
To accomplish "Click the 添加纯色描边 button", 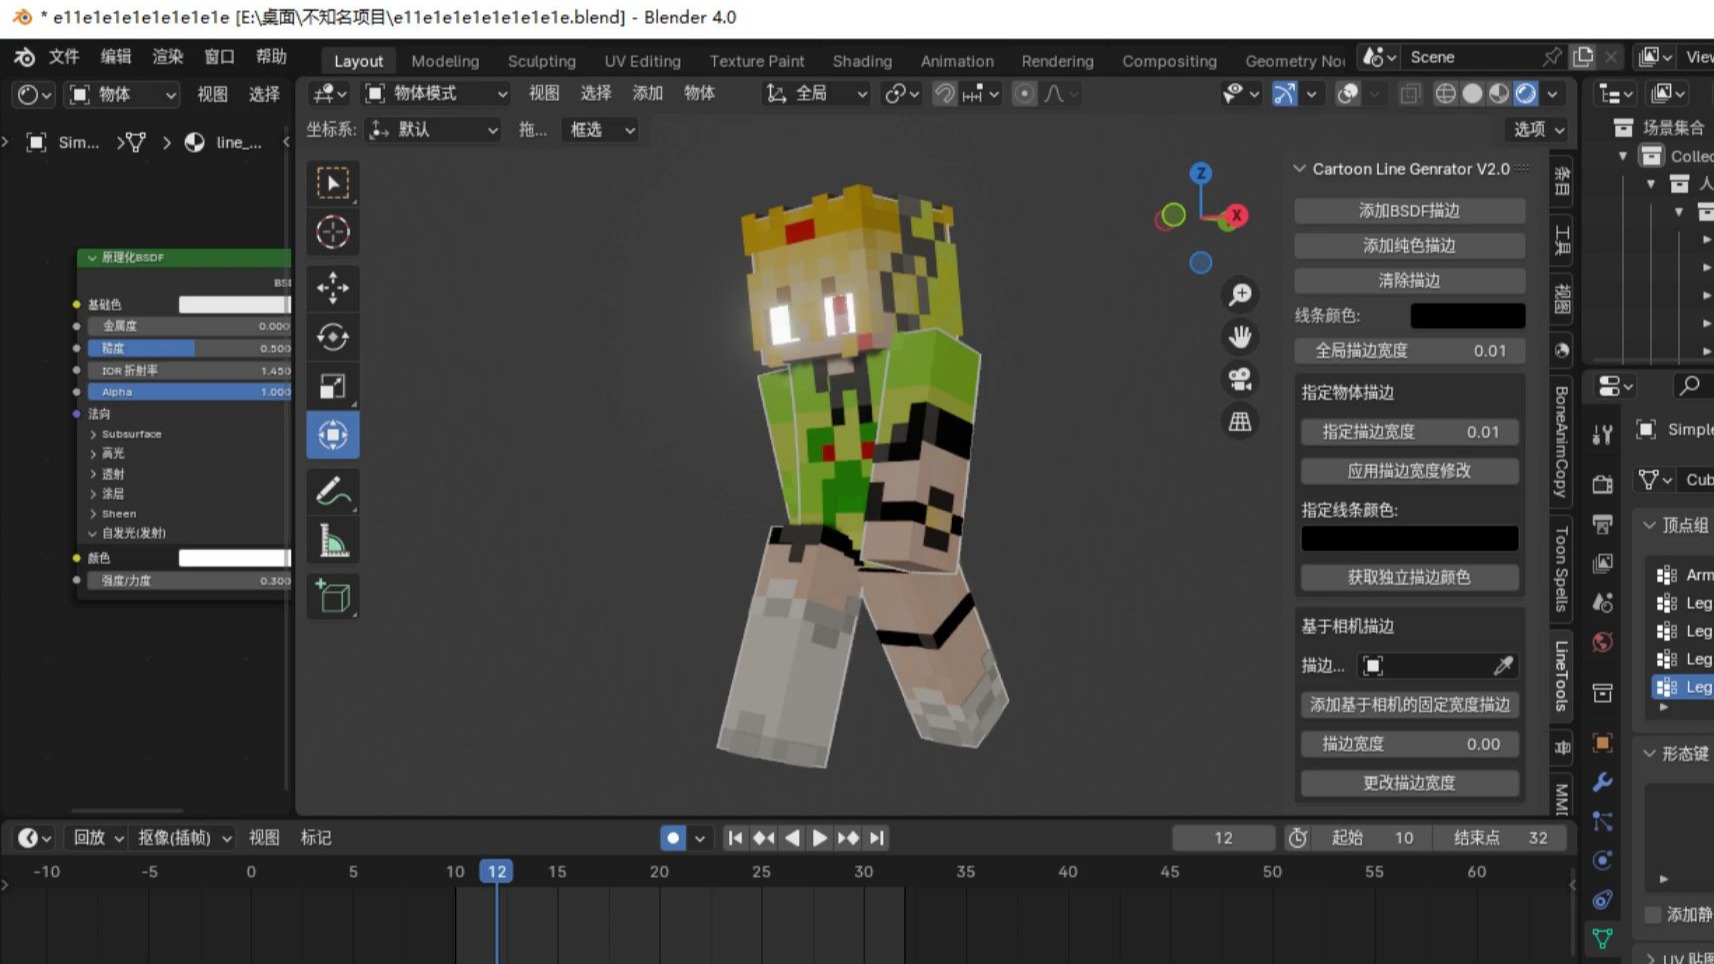I will click(1409, 246).
